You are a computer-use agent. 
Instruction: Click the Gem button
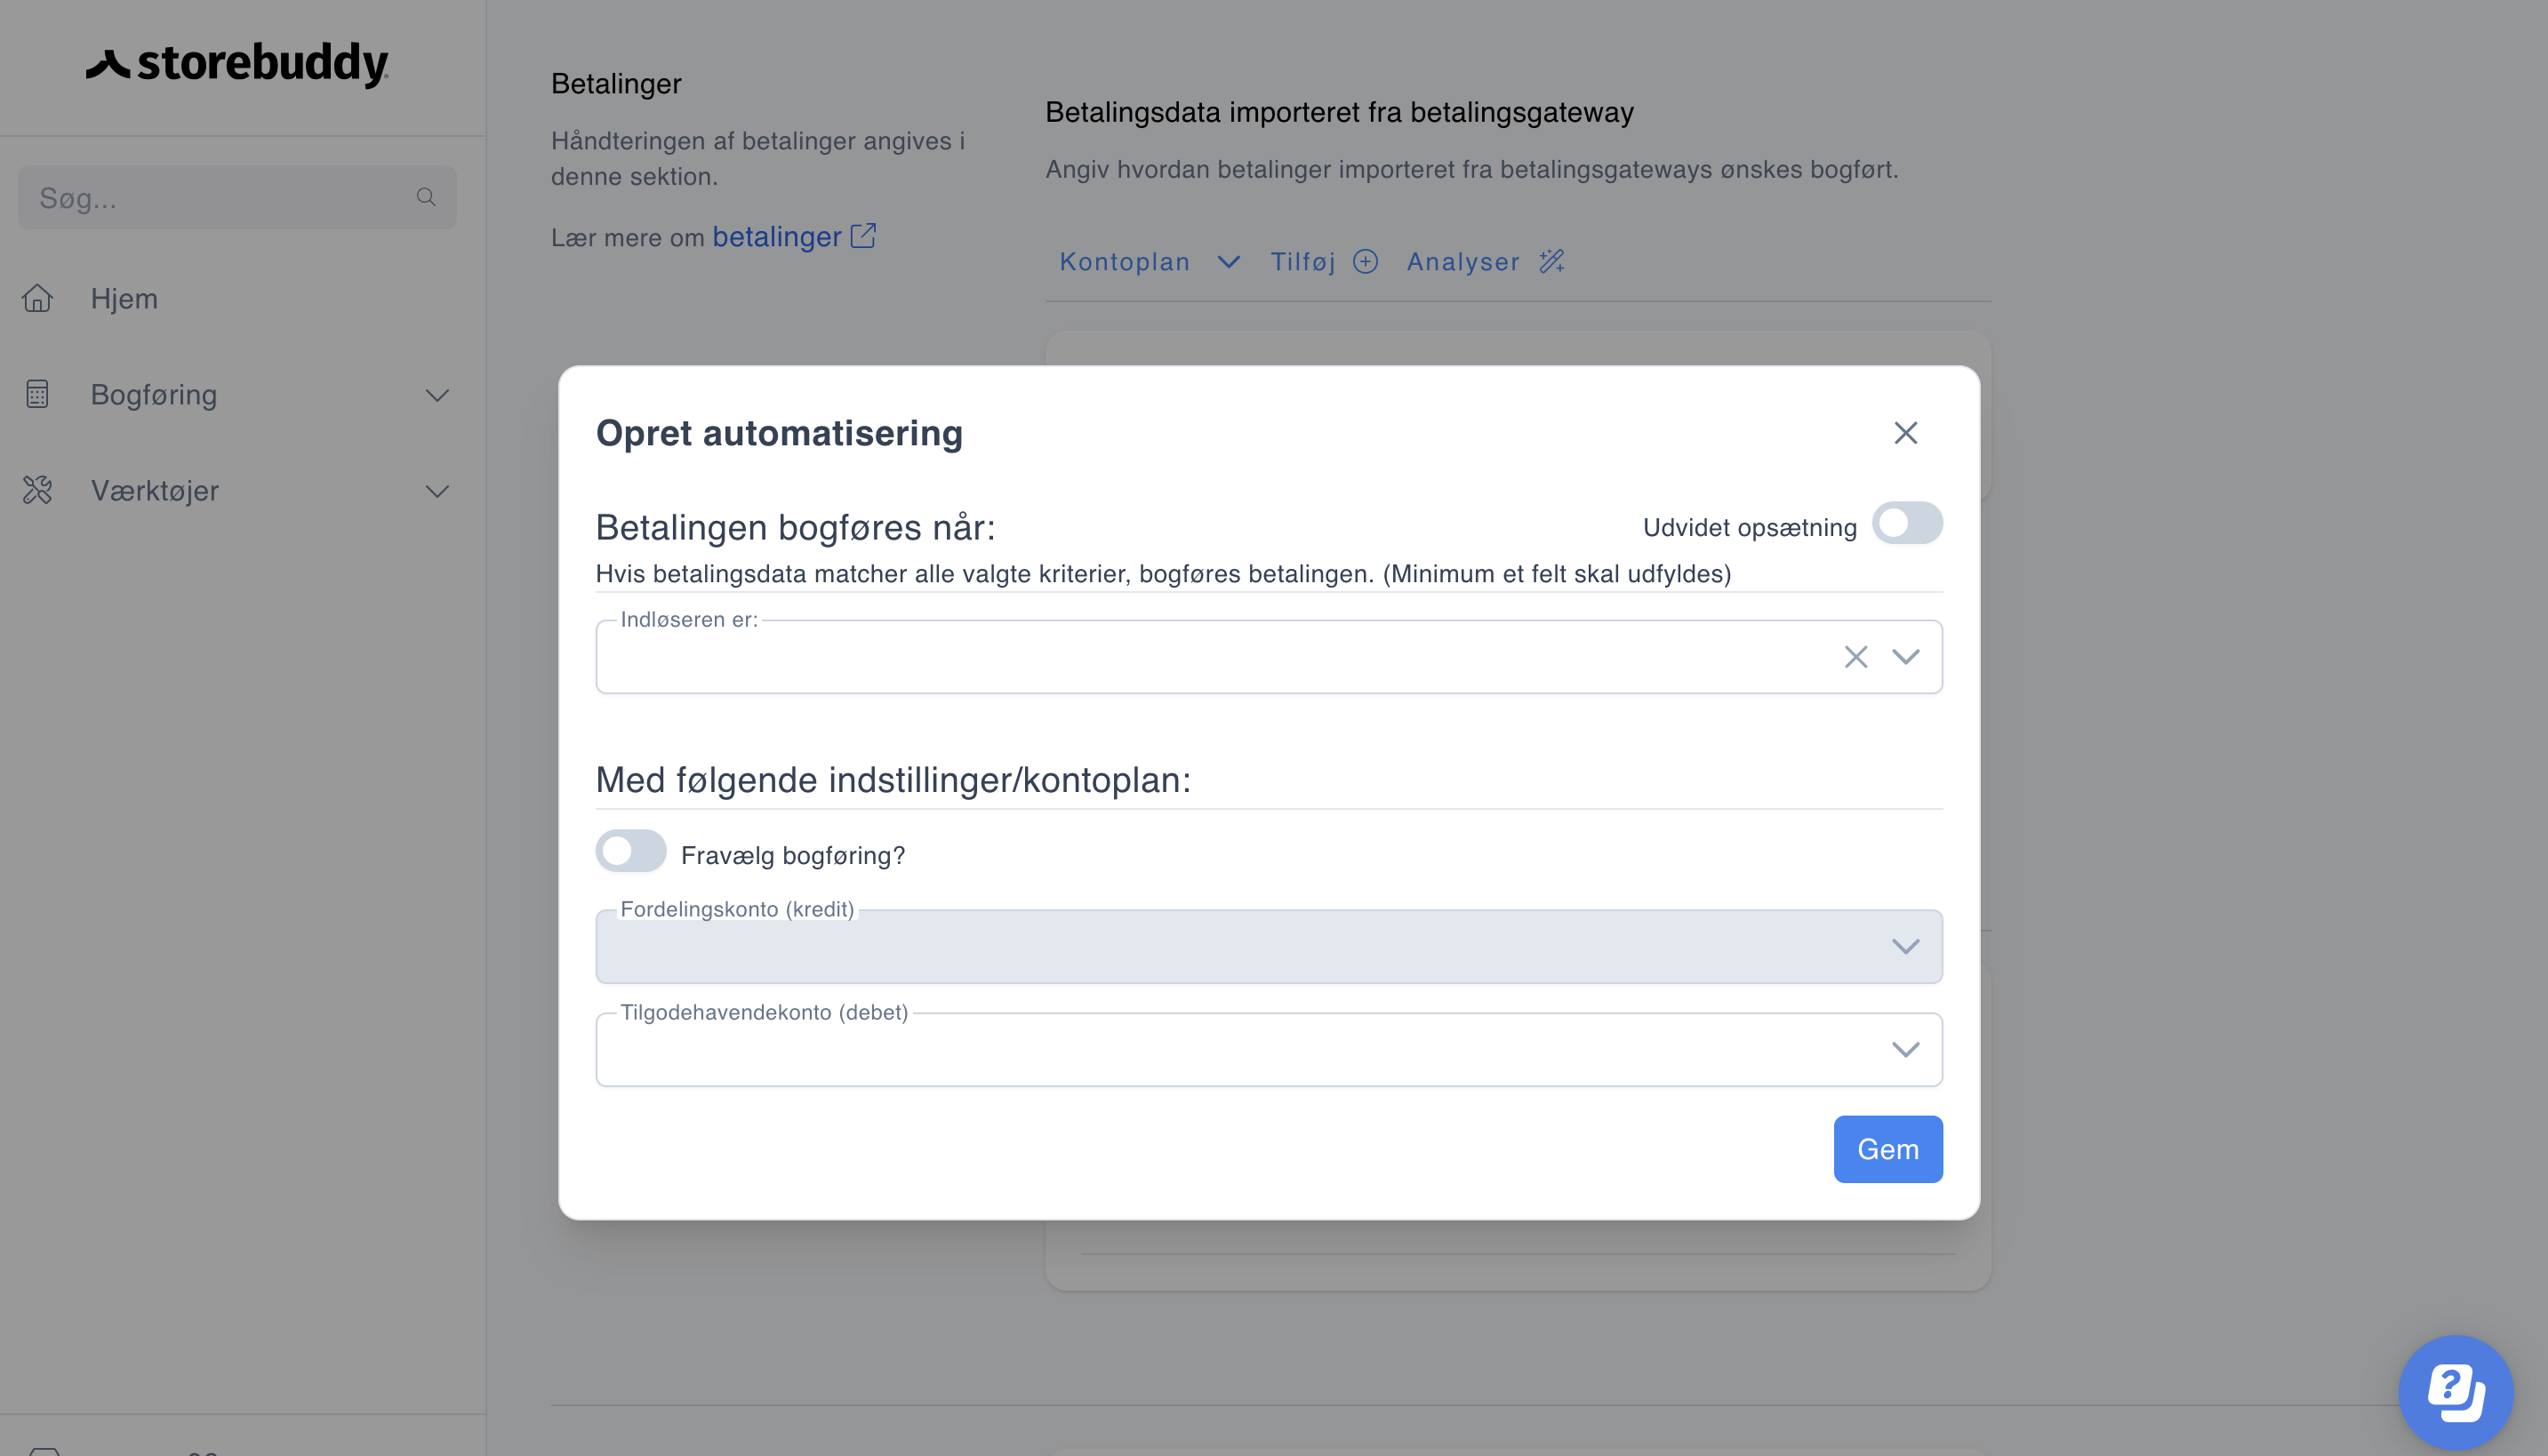1888,1149
